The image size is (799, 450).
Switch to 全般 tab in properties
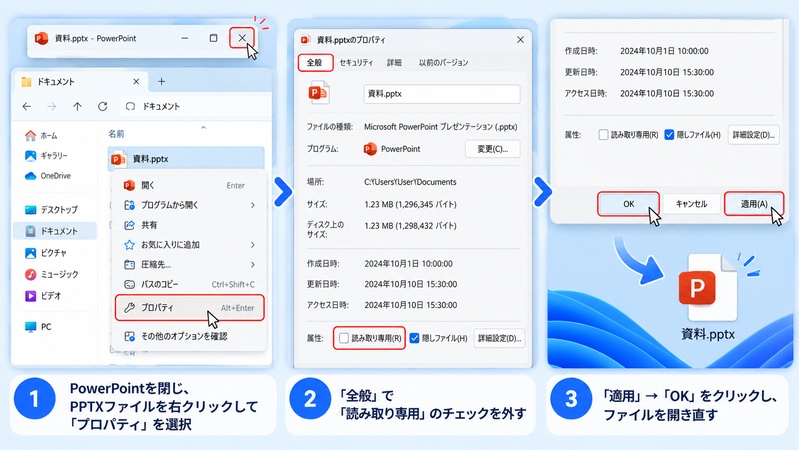(315, 63)
